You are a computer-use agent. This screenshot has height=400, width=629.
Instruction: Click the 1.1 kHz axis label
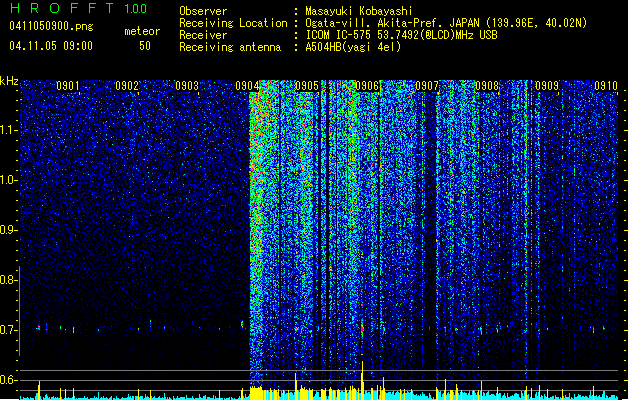click(8, 130)
